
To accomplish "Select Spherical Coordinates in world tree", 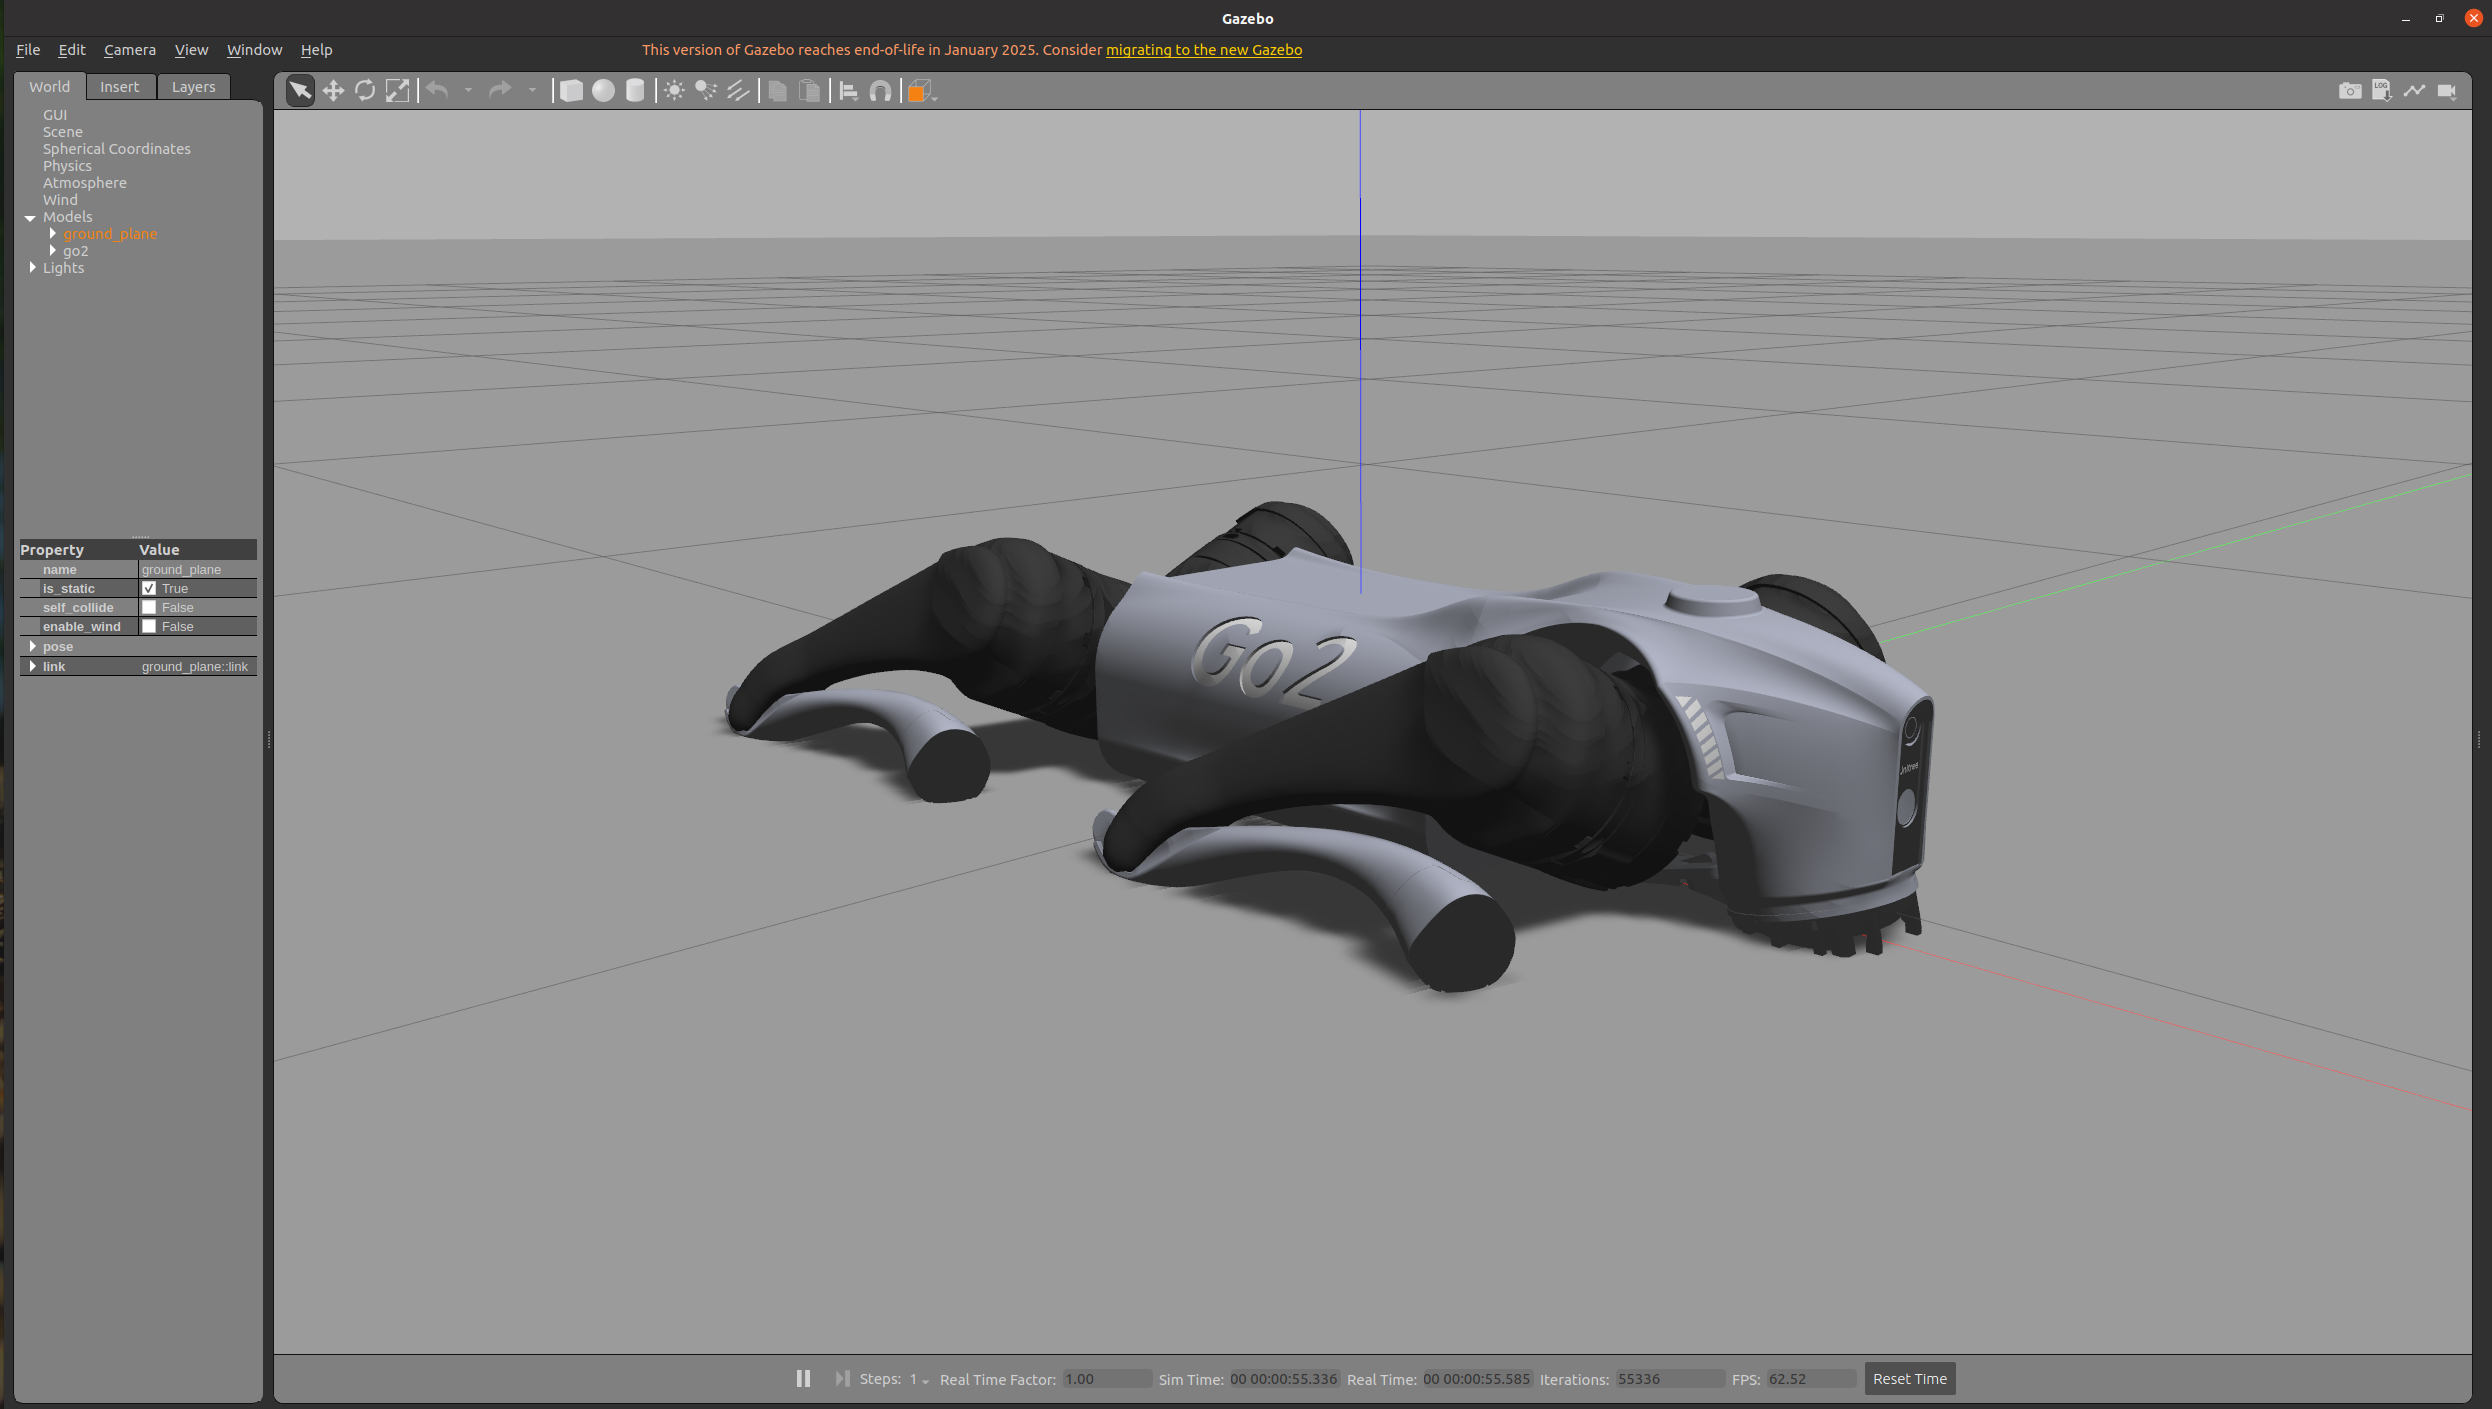I will [116, 149].
